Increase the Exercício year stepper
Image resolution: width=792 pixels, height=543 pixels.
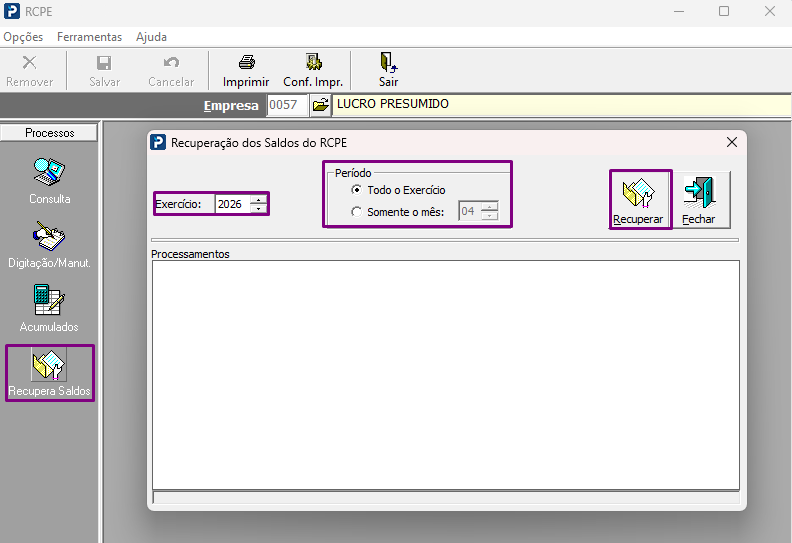[x=259, y=199]
